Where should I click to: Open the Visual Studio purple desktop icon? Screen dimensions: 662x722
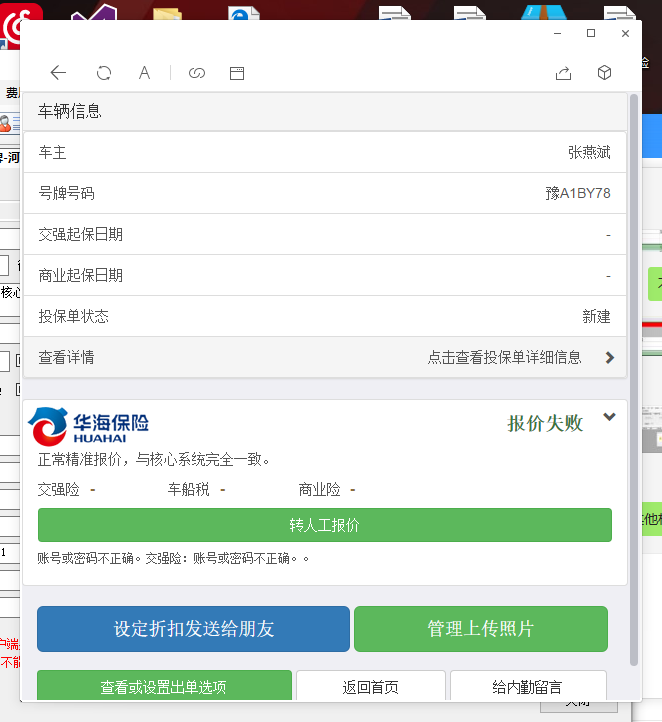pyautogui.click(x=94, y=12)
